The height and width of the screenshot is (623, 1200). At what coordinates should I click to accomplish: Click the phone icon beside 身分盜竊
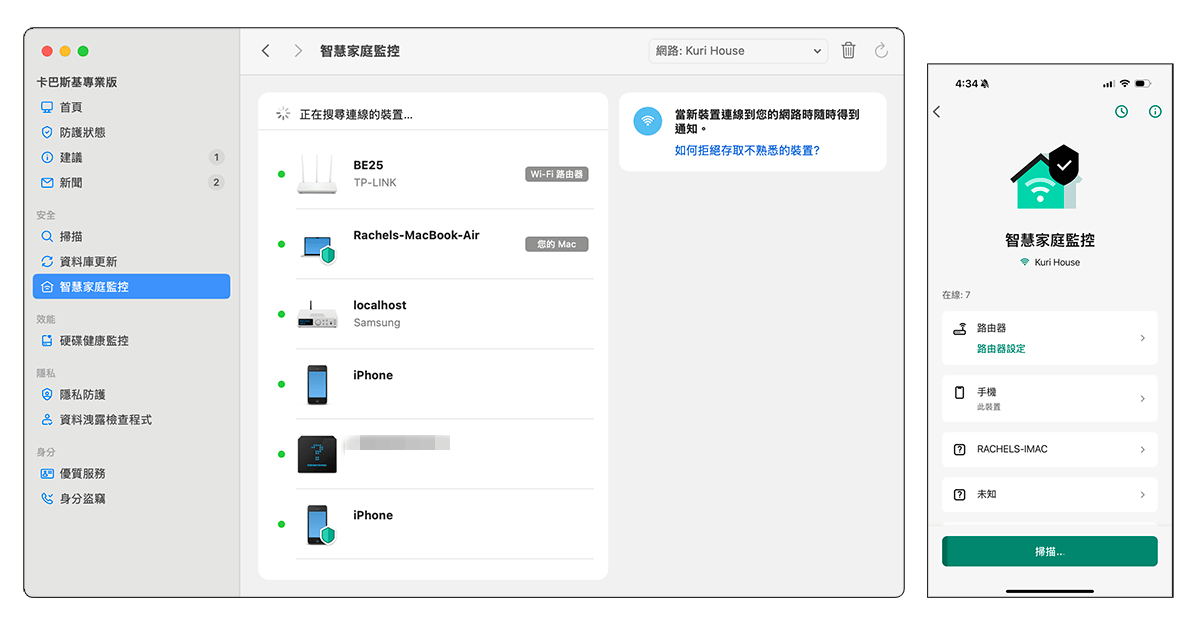click(47, 499)
